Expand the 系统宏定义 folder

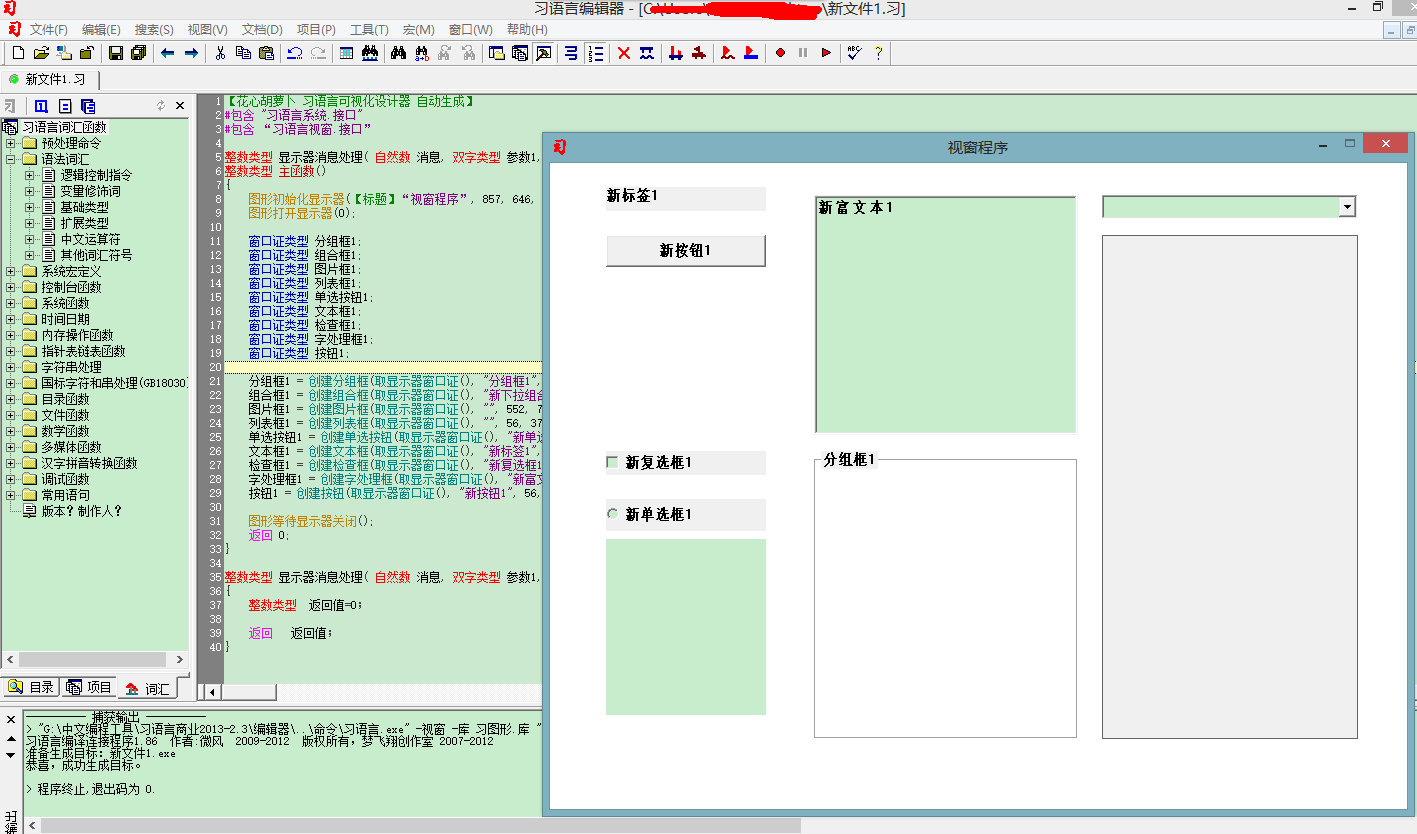coord(11,271)
